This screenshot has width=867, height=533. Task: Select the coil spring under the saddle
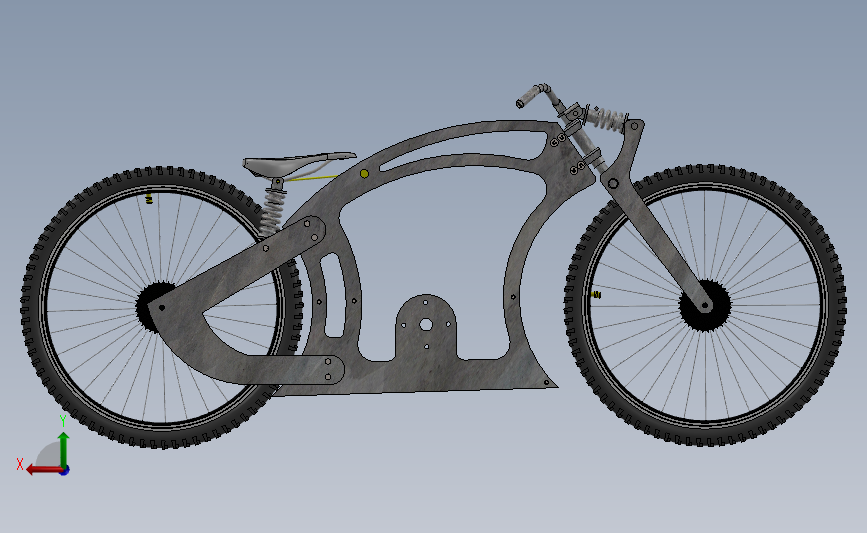273,211
